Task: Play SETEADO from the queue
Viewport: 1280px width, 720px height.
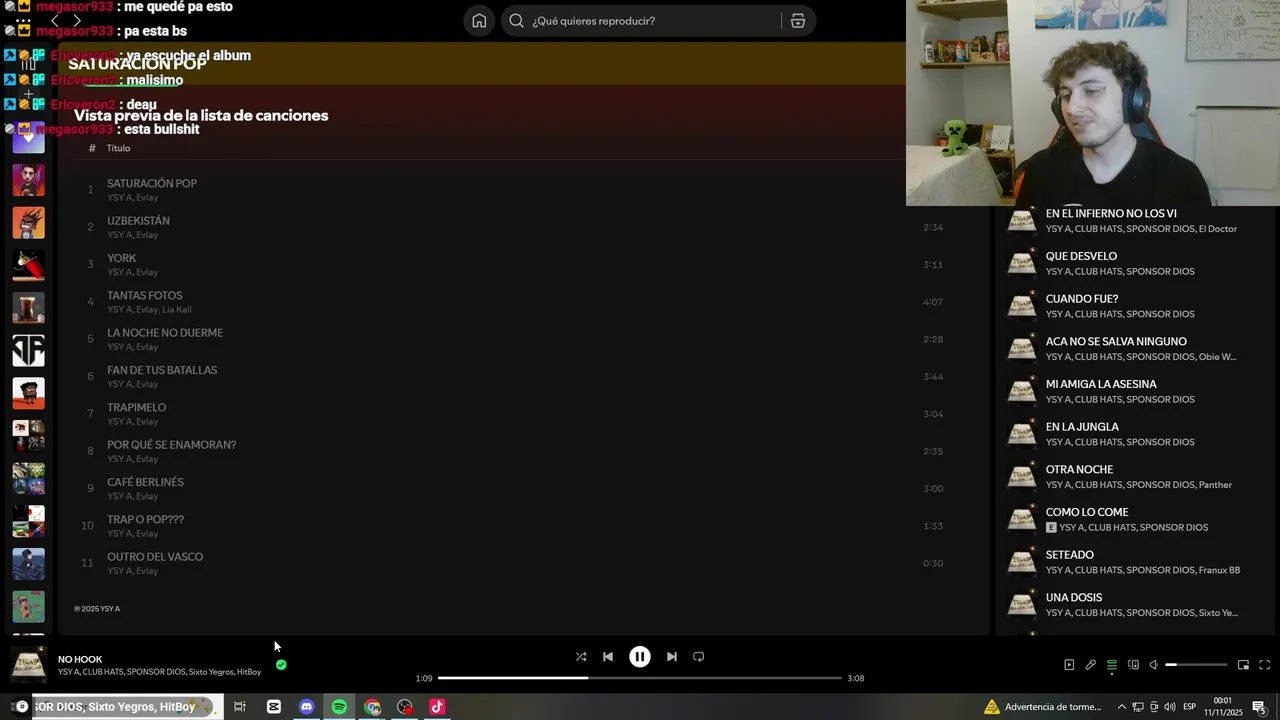Action: pos(1135,562)
